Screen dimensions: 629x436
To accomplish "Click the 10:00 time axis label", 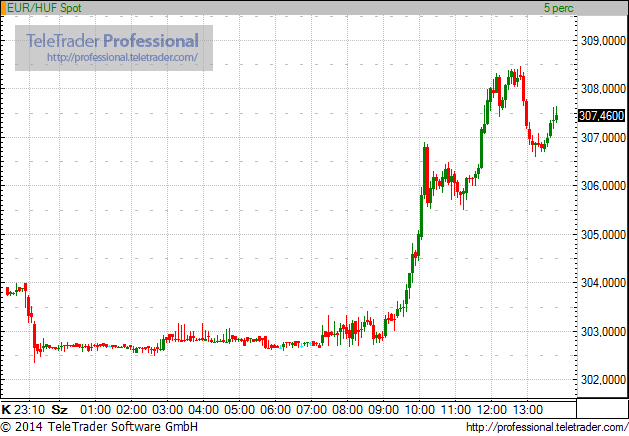I will click(420, 410).
